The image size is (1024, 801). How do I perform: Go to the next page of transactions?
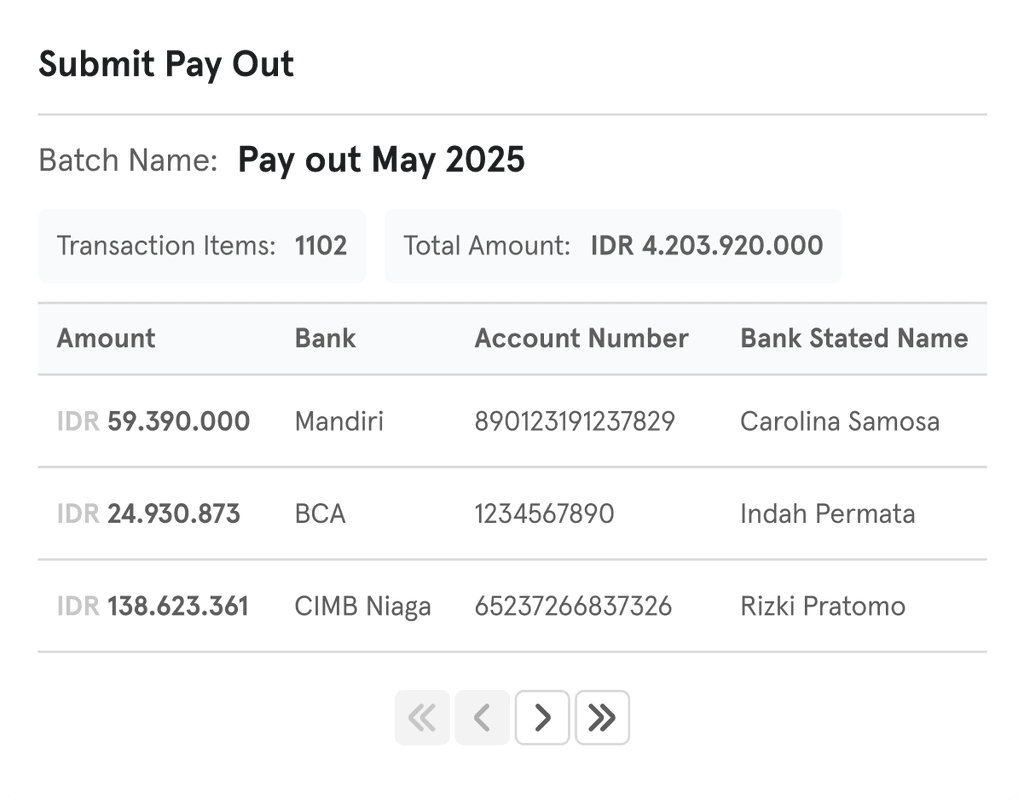pos(542,717)
